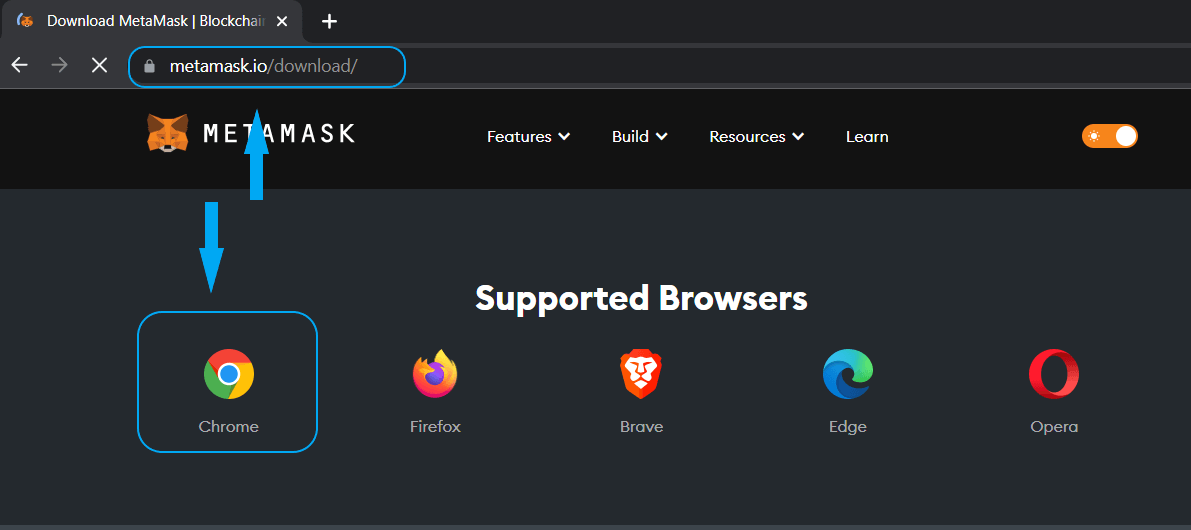The image size is (1191, 530).
Task: Click the Edge text label
Action: point(848,427)
